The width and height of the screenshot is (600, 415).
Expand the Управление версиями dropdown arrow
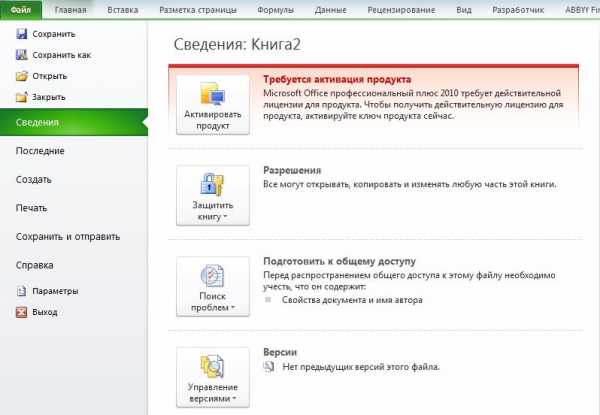pyautogui.click(x=234, y=398)
